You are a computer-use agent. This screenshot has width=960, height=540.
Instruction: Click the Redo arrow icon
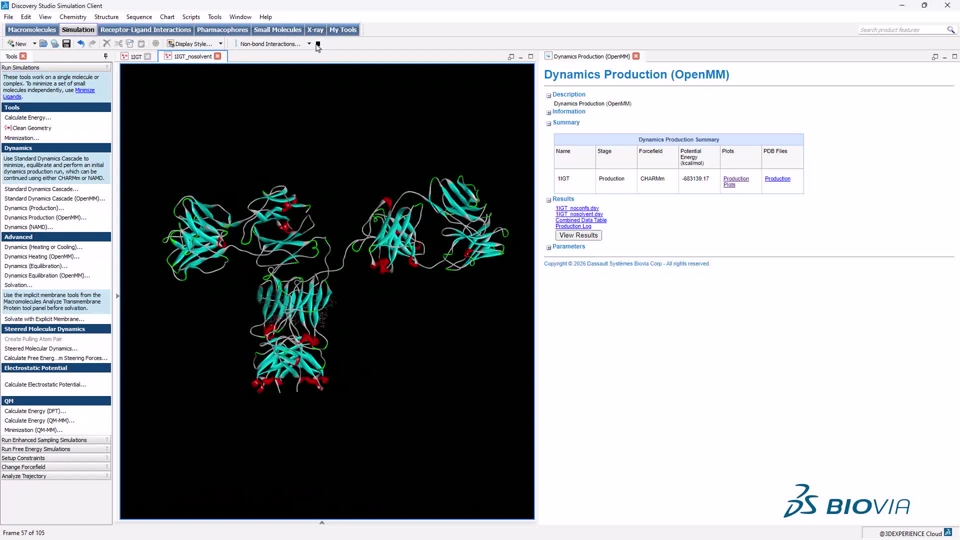tap(92, 44)
